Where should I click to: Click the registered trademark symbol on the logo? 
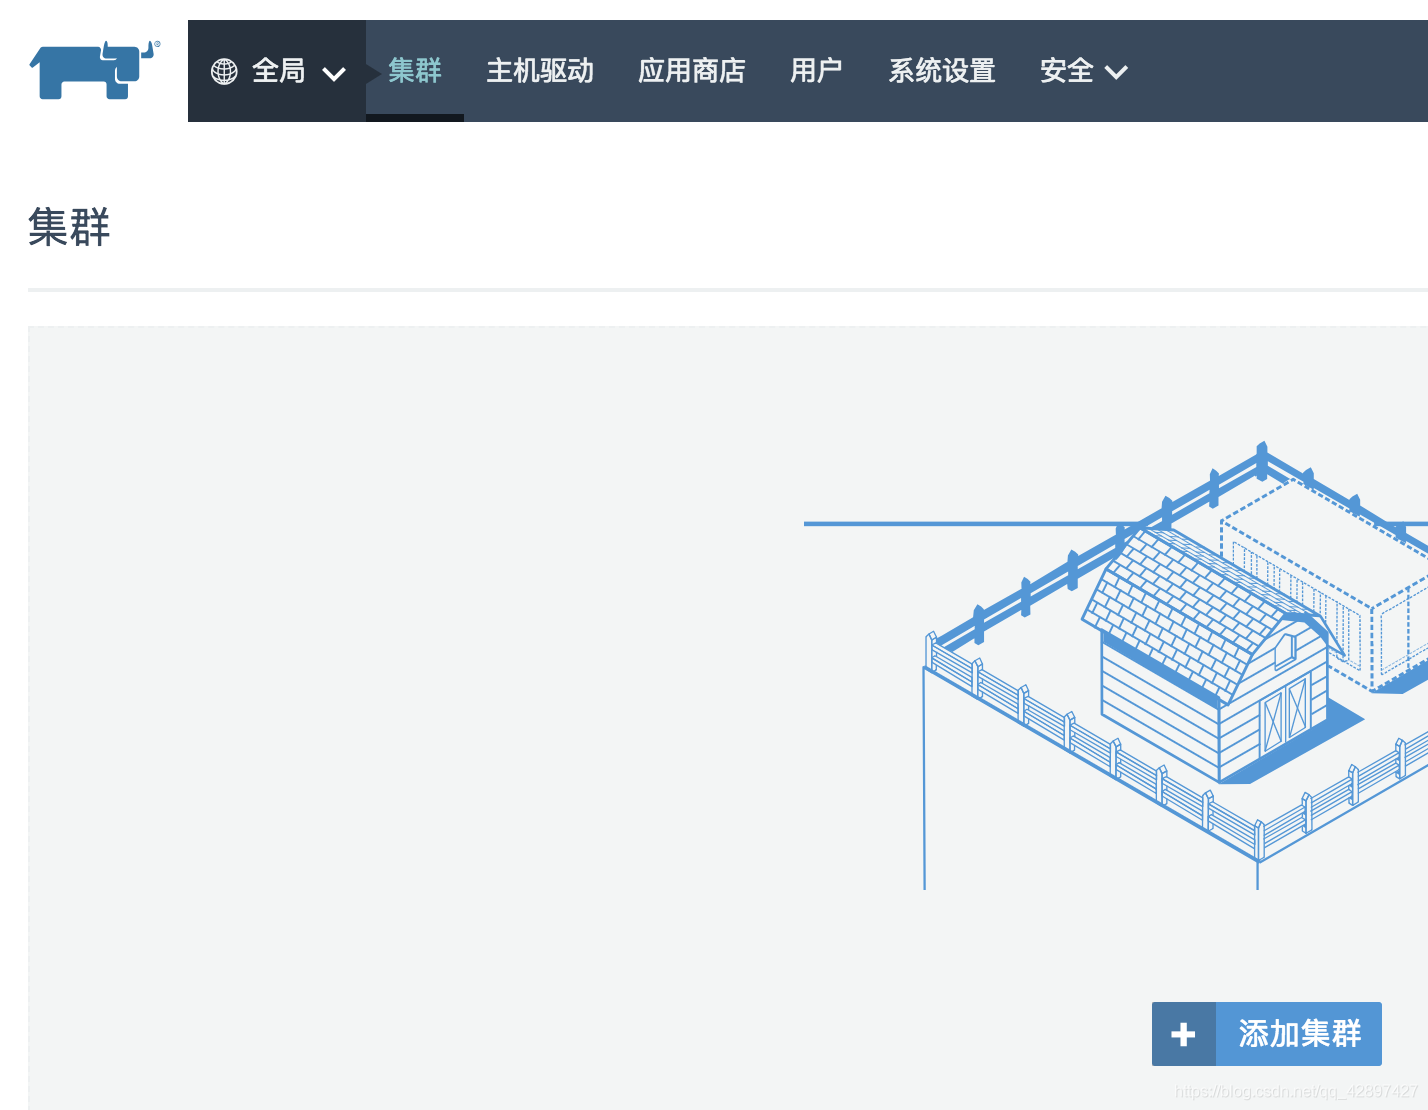click(x=157, y=44)
